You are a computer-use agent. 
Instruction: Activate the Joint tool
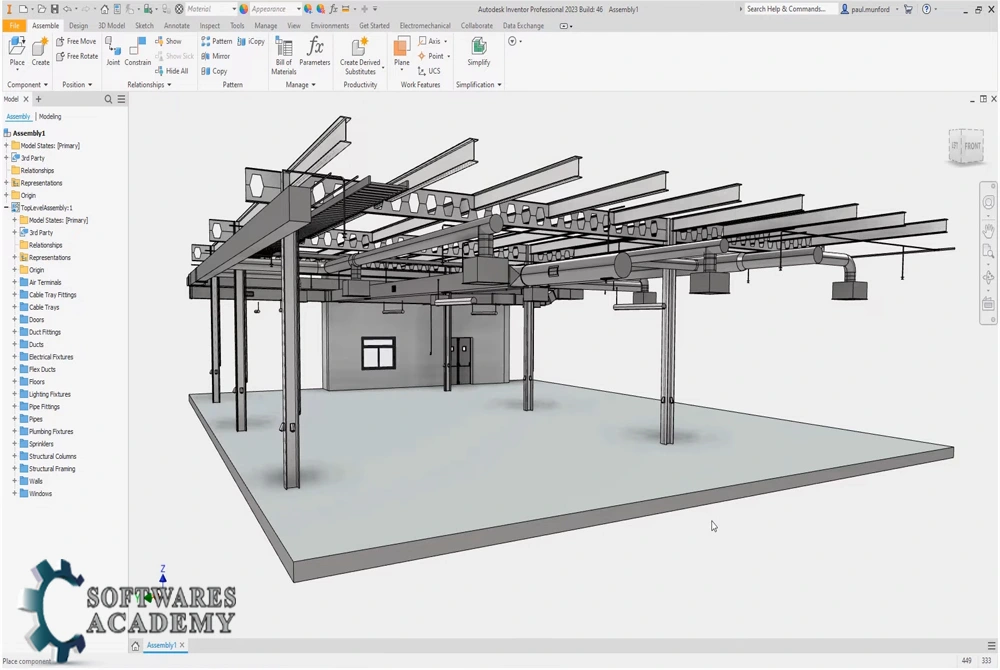(x=113, y=51)
